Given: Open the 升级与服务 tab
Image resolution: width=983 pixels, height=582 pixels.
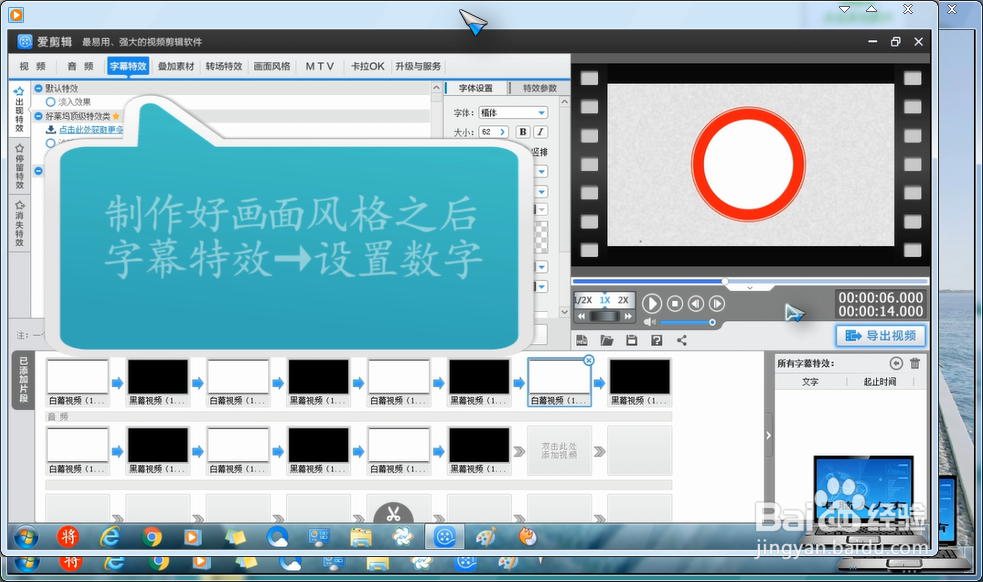Looking at the screenshot, I should pyautogui.click(x=418, y=66).
